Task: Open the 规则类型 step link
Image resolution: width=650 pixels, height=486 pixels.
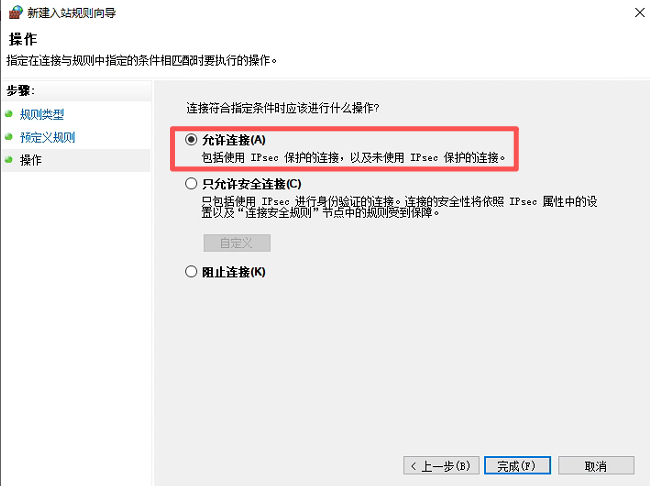Action: pos(42,114)
